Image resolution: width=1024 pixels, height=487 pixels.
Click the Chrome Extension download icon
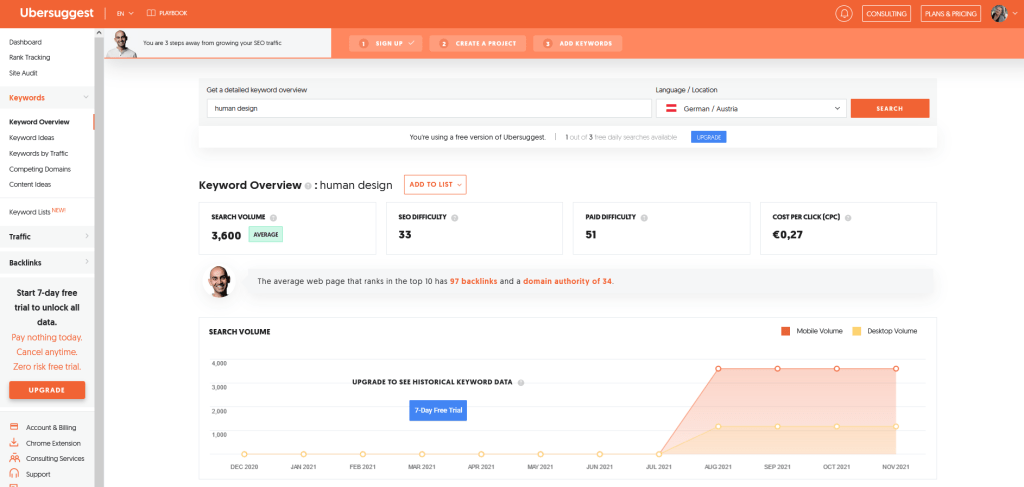[14, 443]
